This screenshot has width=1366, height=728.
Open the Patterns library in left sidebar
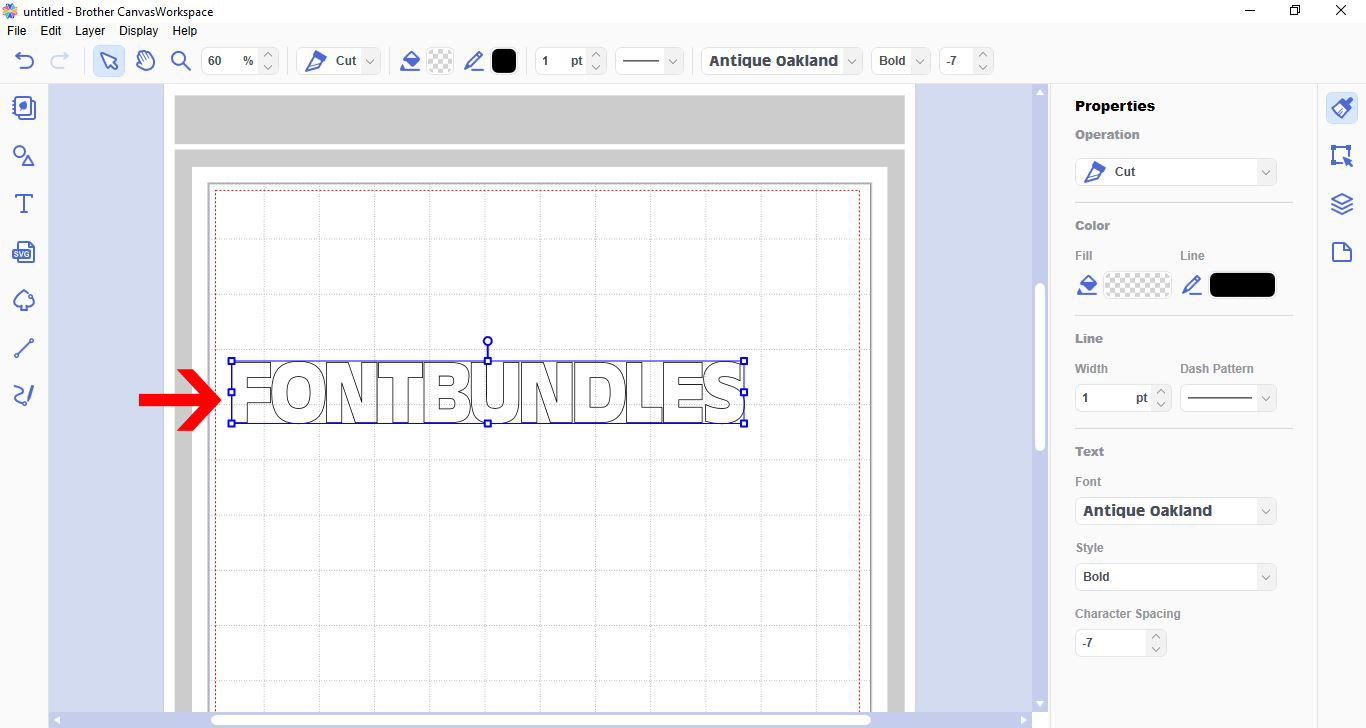click(x=24, y=107)
